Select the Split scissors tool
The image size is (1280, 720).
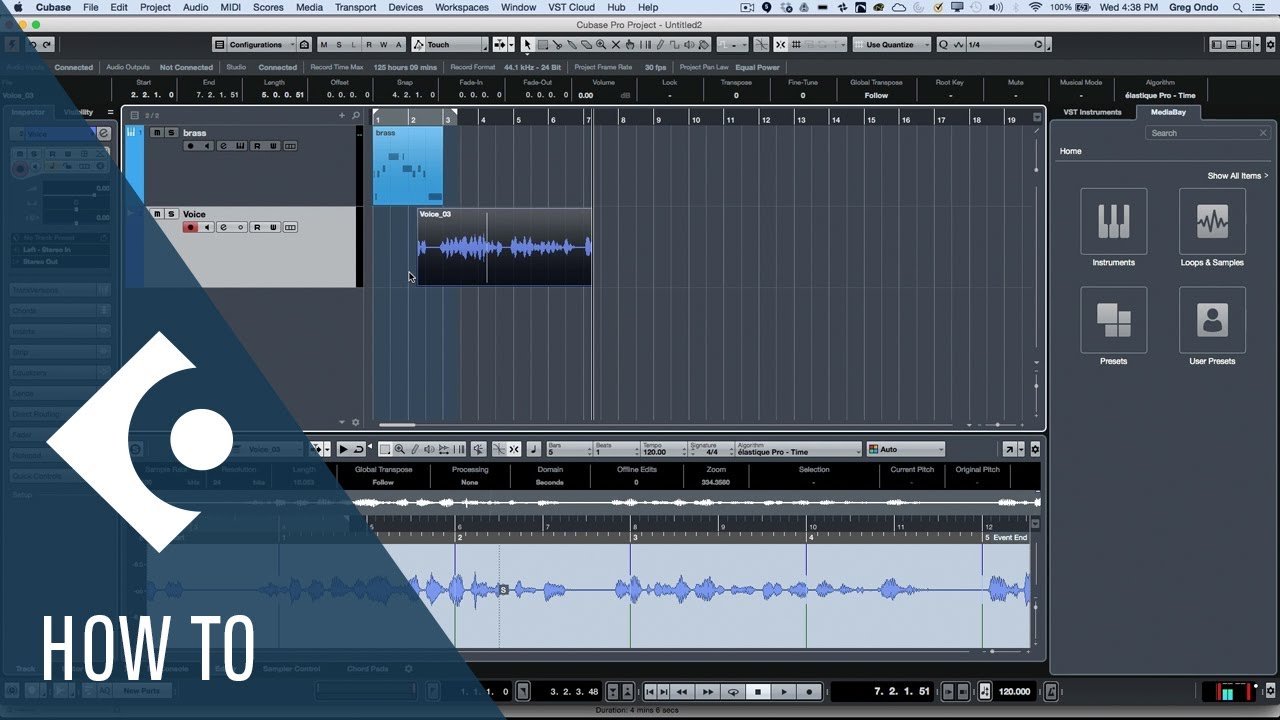[x=557, y=45]
